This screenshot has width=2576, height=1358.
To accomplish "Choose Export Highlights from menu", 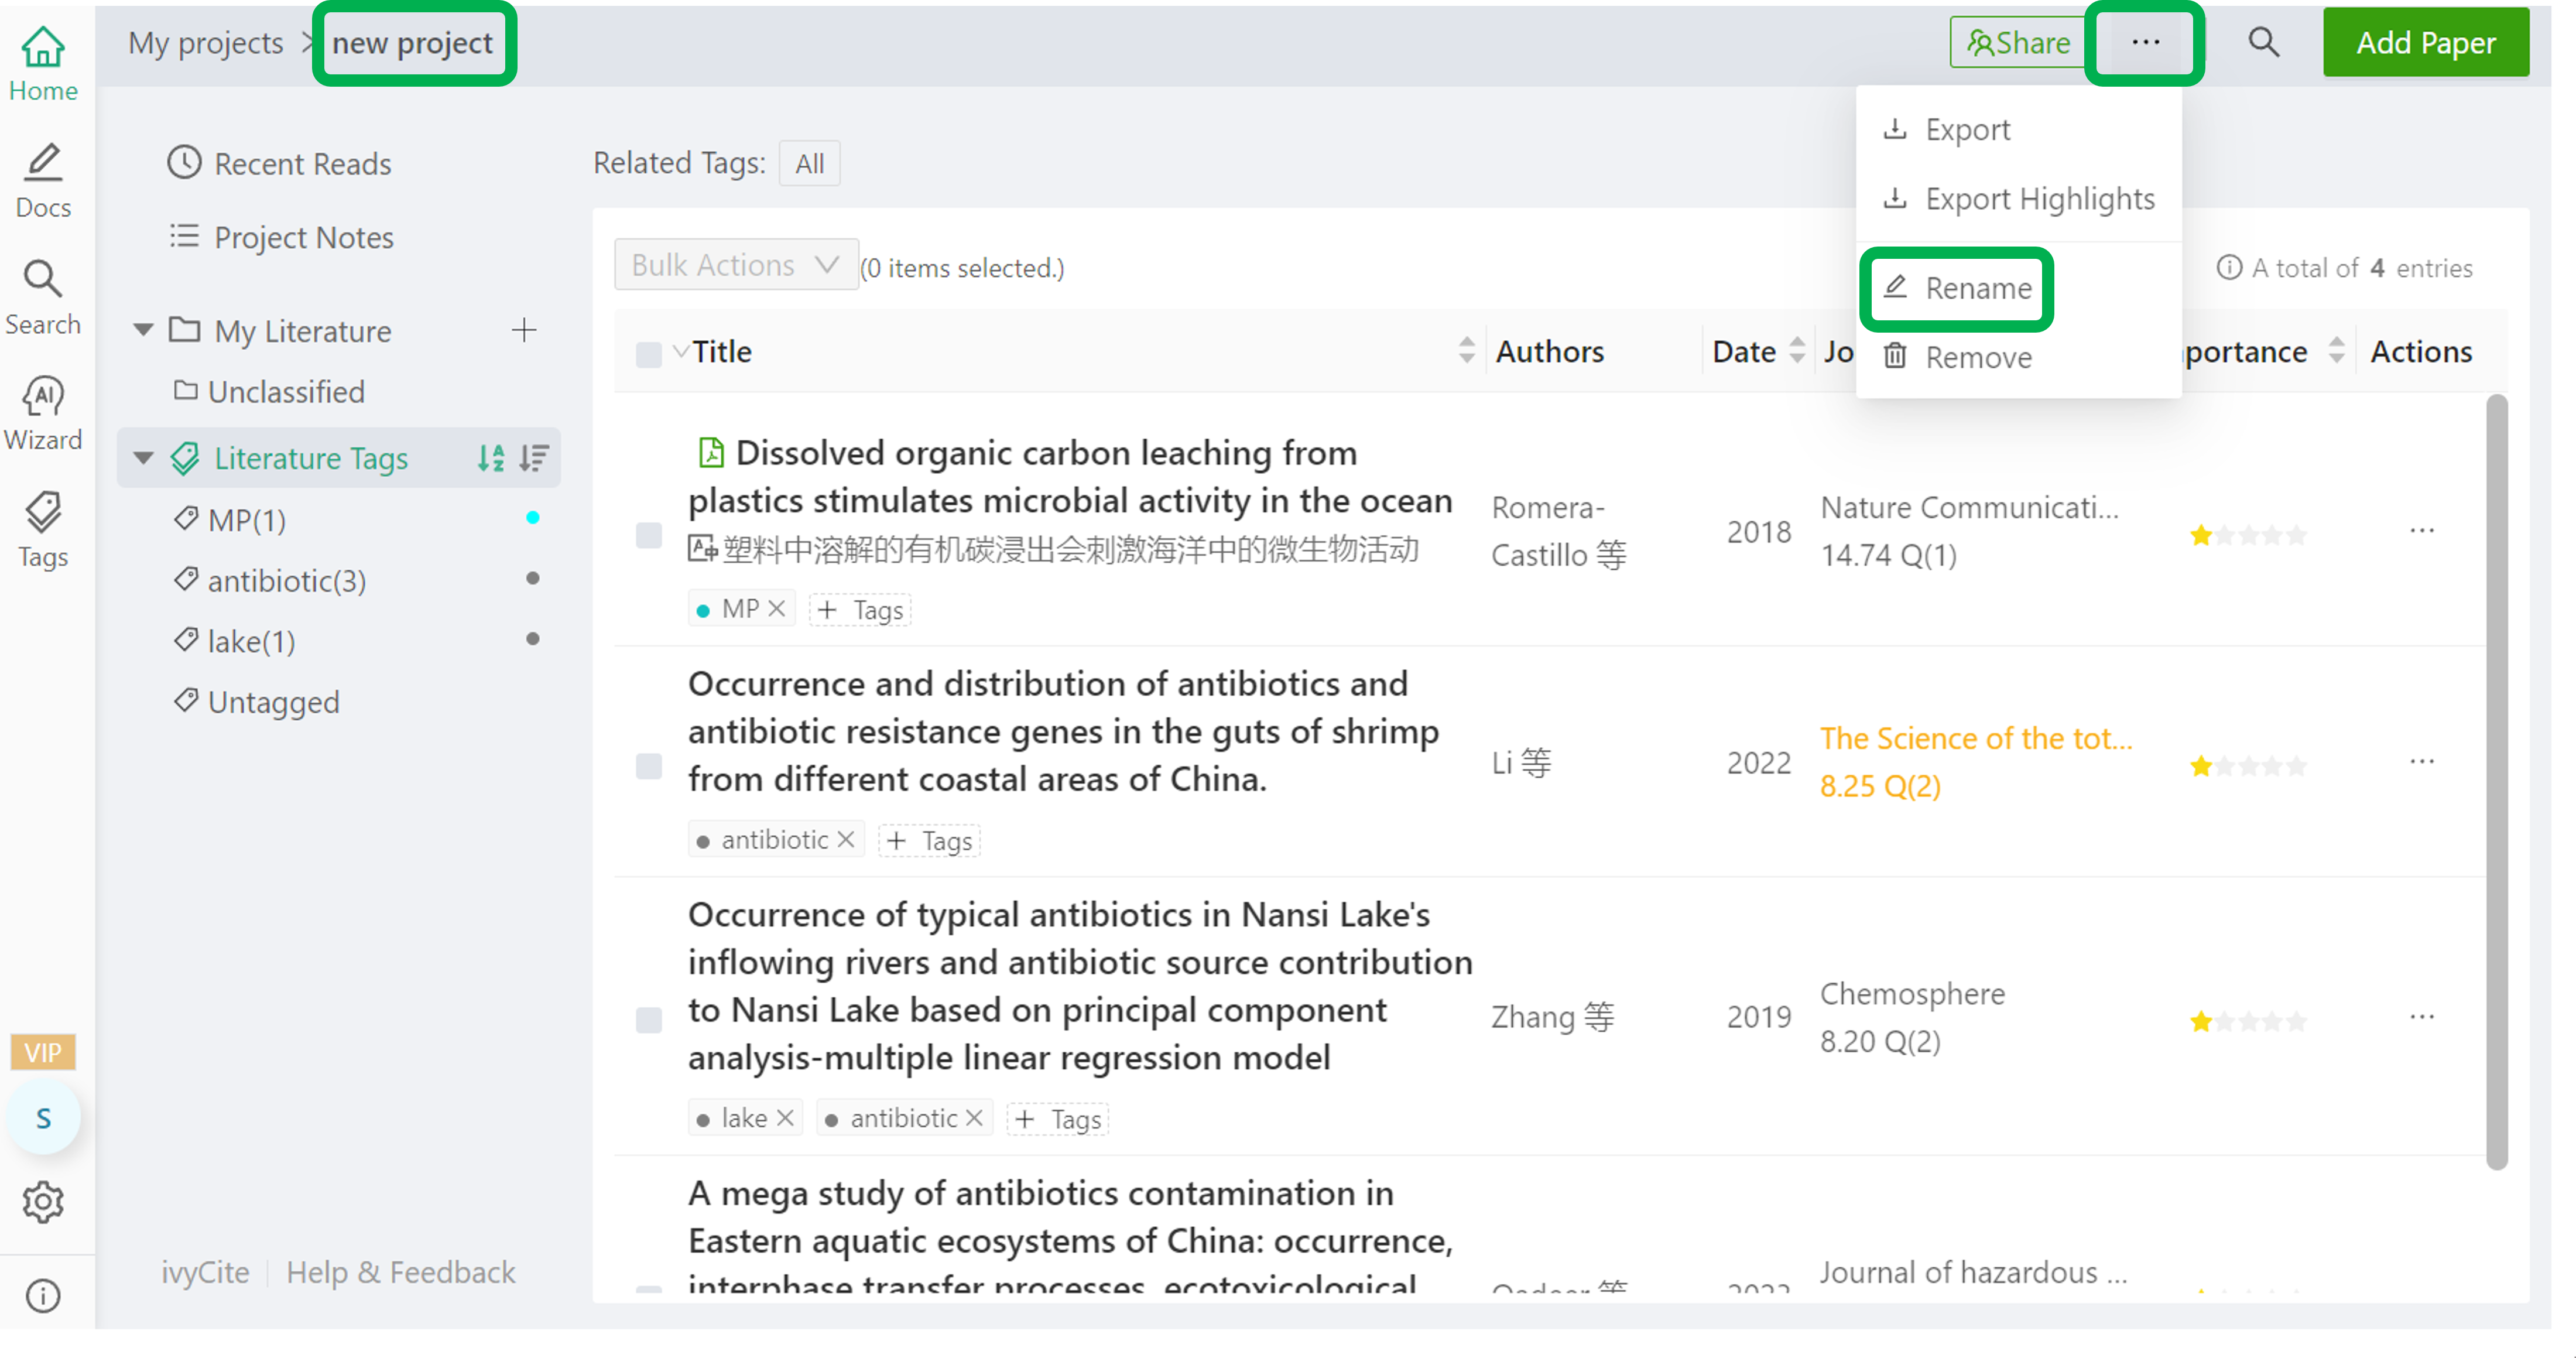I will point(2018,199).
